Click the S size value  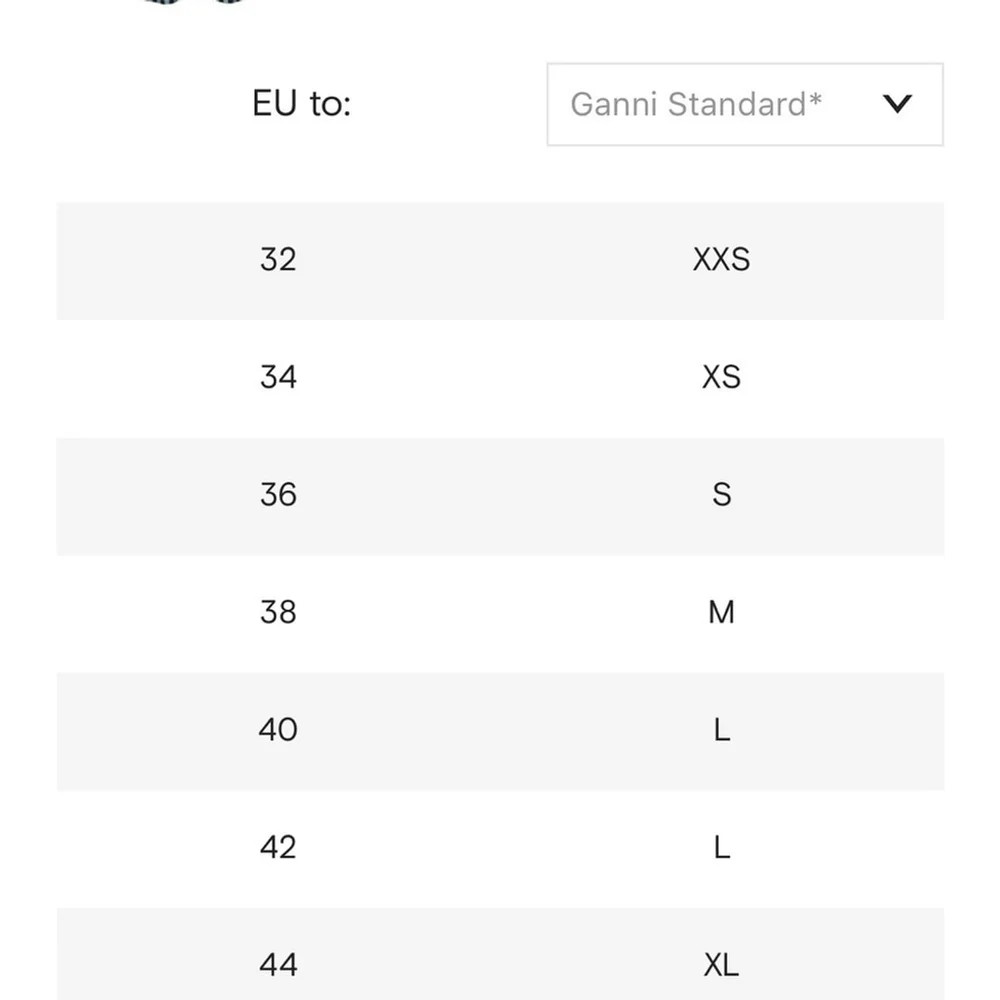721,495
